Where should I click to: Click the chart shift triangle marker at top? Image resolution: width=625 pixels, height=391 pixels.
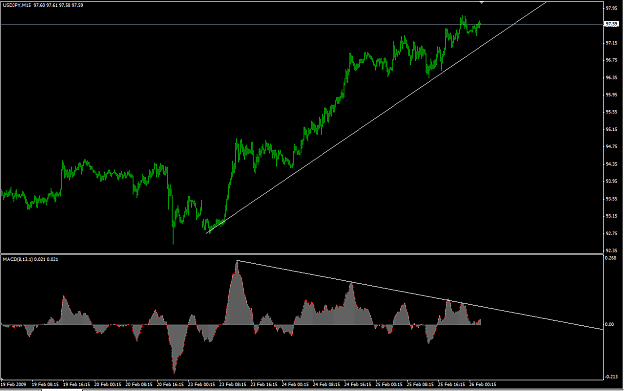482,3
